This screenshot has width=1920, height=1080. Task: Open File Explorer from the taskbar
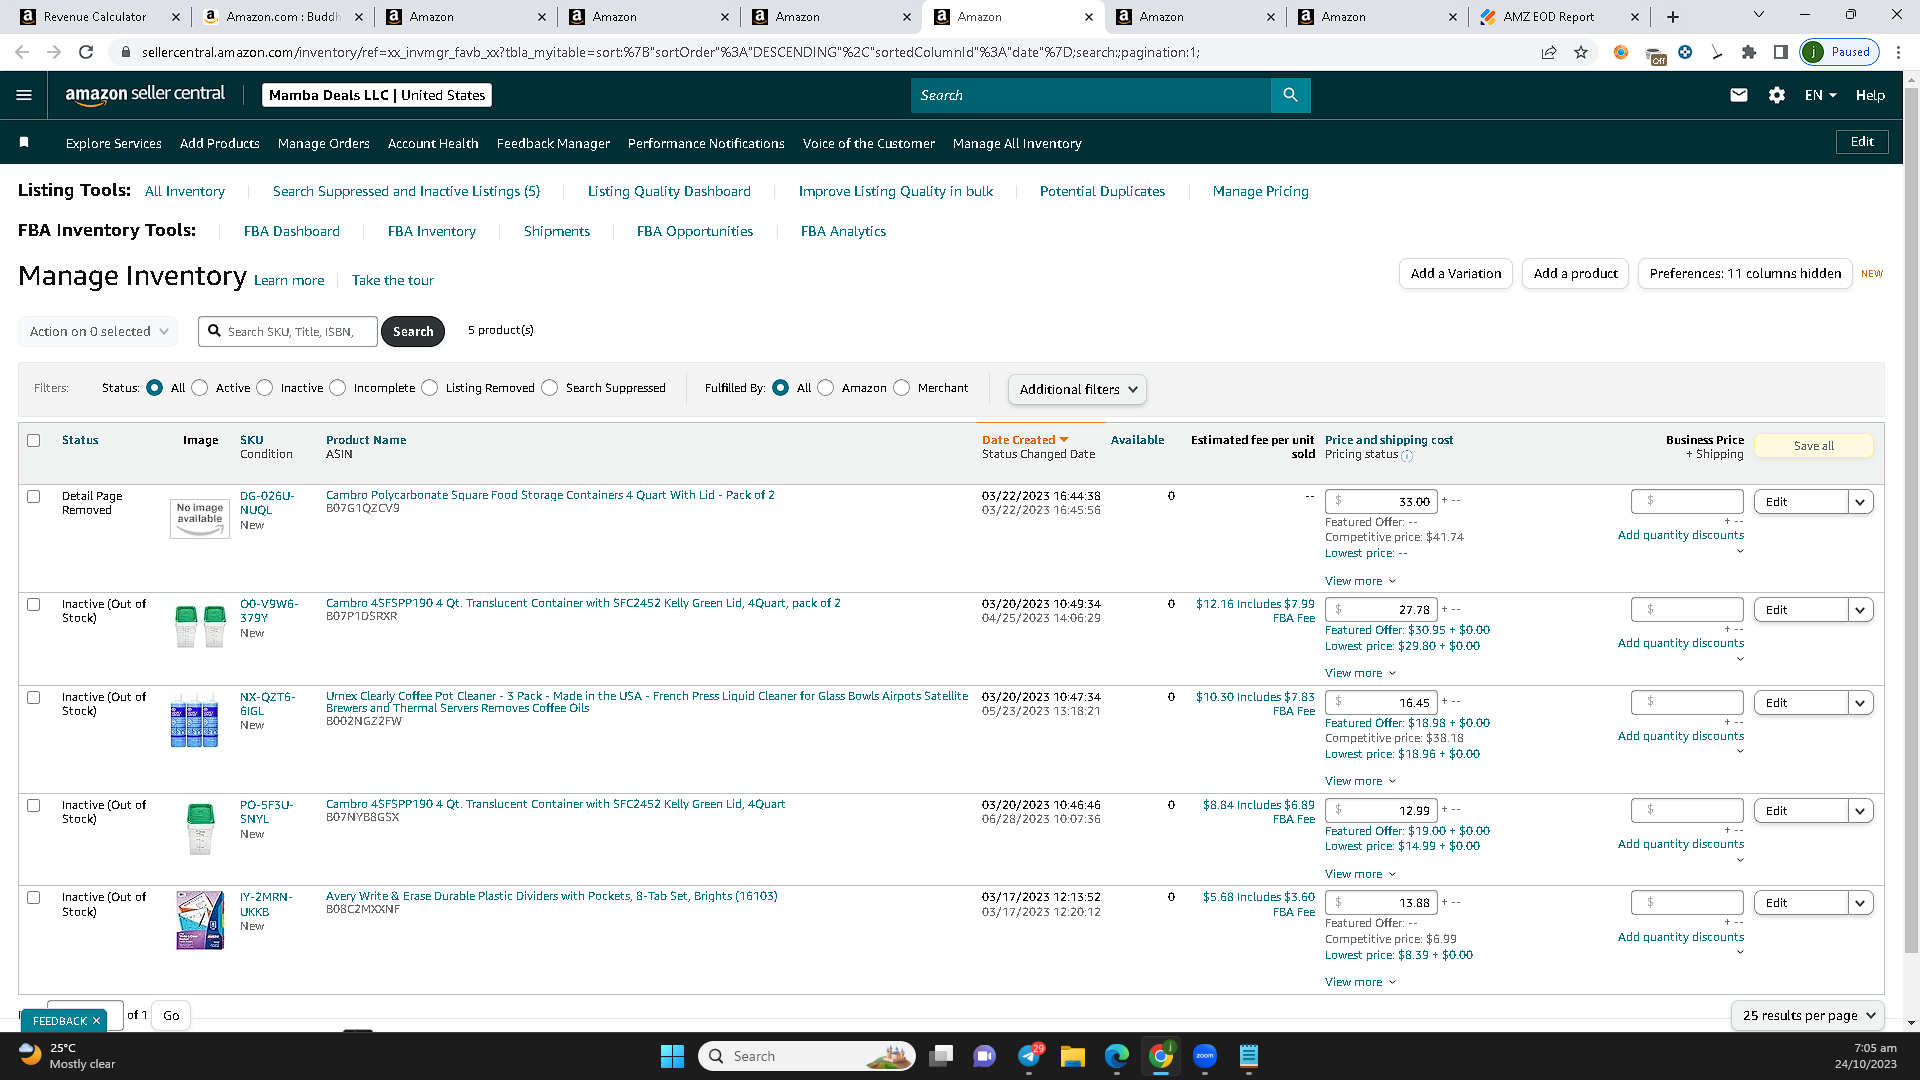click(x=1073, y=1056)
